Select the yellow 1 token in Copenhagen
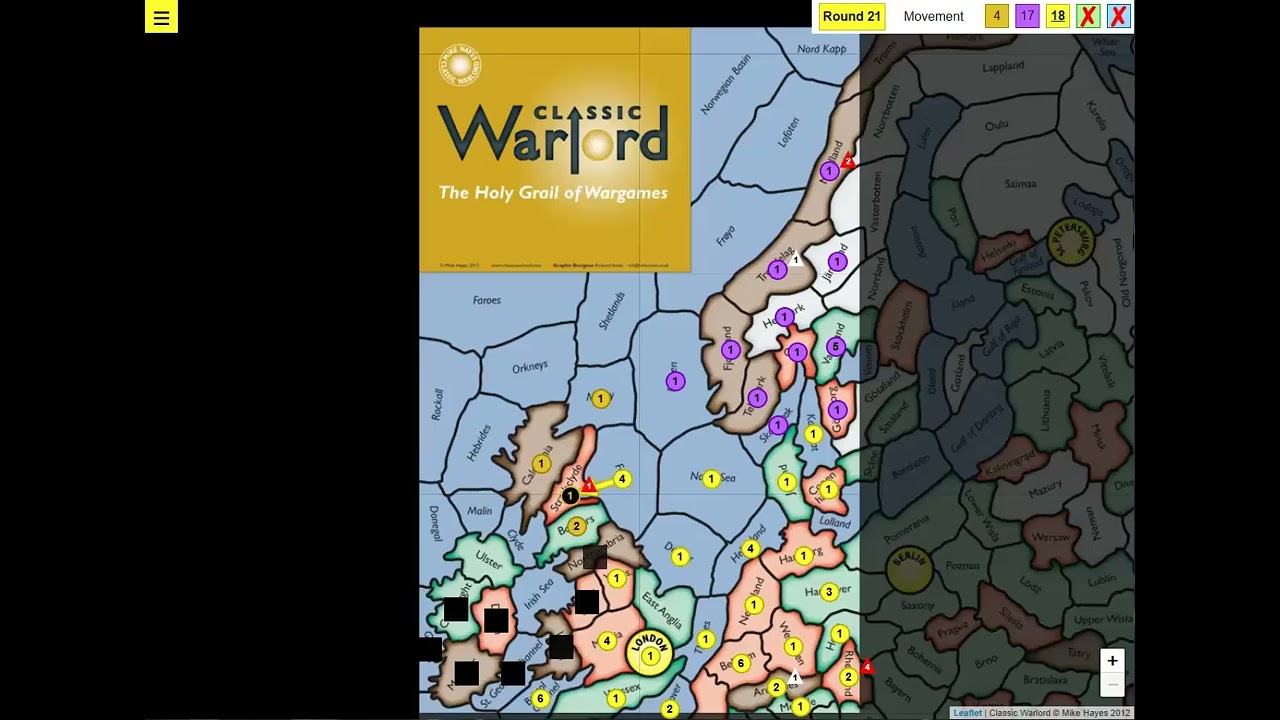This screenshot has height=720, width=1280. (828, 489)
